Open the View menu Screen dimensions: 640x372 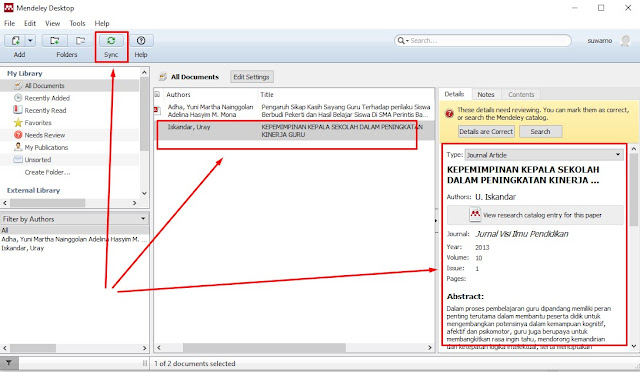[x=52, y=23]
